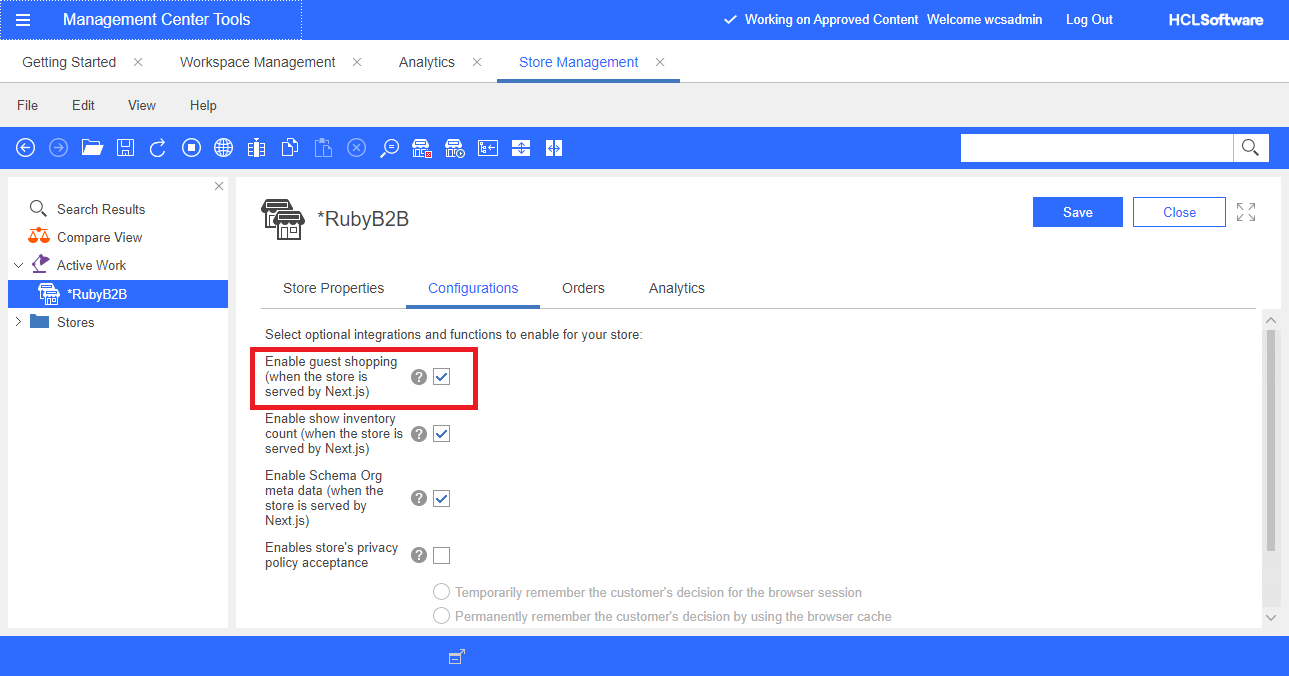
Task: Close the Getting Started tab
Action: point(138,62)
